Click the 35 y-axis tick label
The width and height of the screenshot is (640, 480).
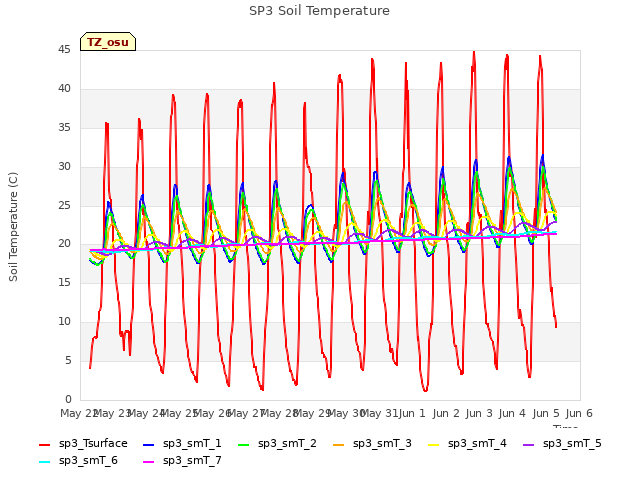coord(64,128)
